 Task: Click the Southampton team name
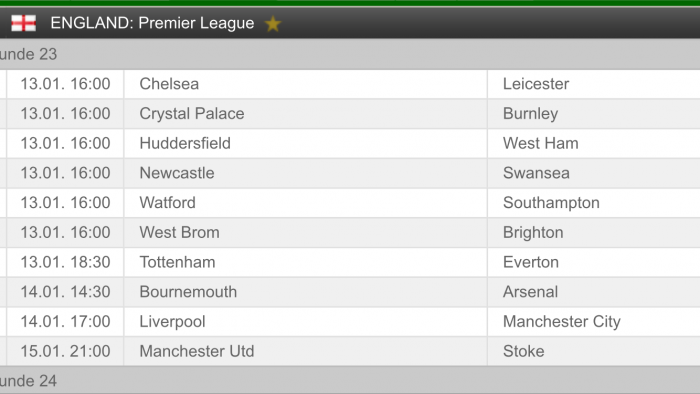[x=551, y=203]
